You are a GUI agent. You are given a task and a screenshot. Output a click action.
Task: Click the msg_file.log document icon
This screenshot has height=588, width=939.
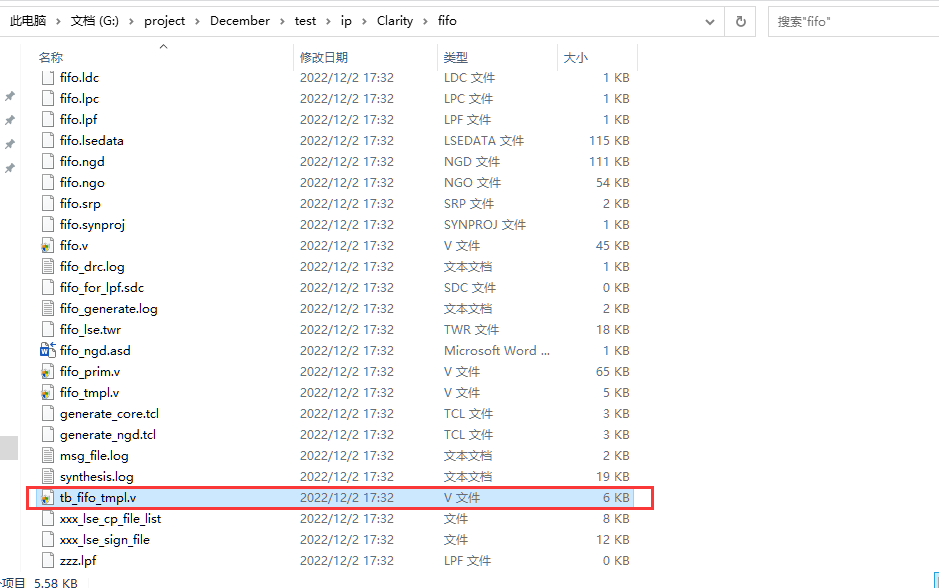pos(48,456)
